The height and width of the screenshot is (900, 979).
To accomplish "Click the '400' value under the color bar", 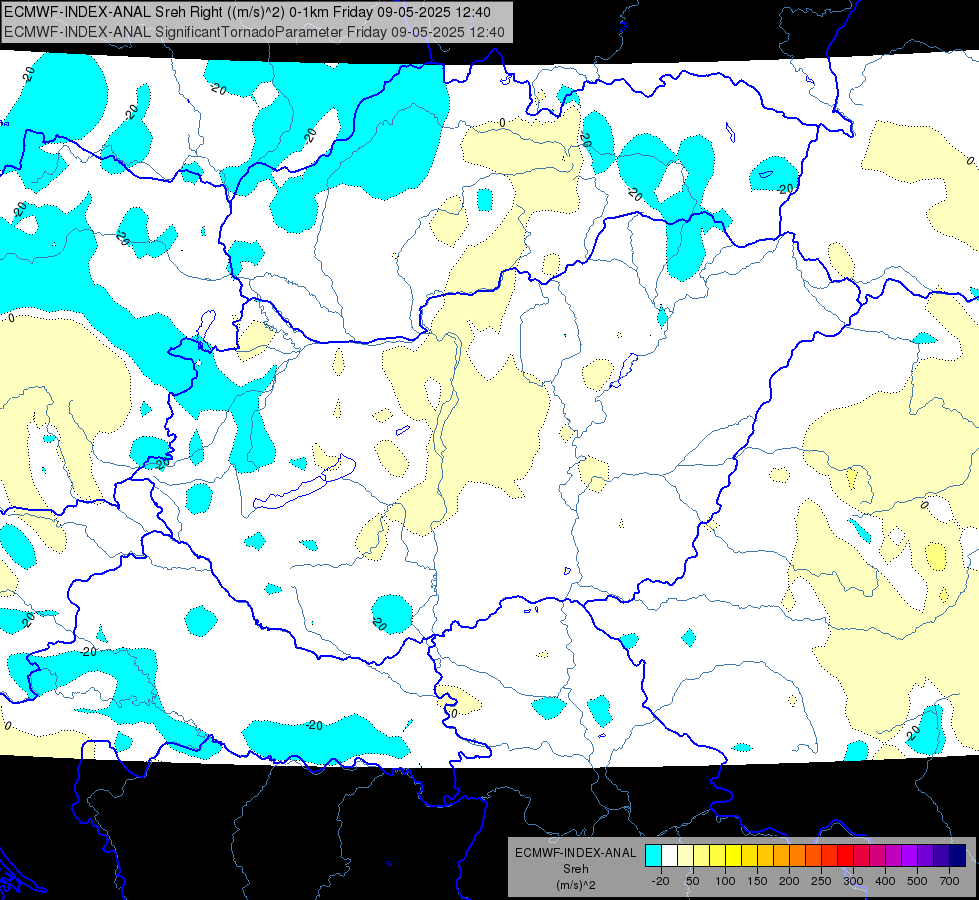I will pyautogui.click(x=885, y=881).
